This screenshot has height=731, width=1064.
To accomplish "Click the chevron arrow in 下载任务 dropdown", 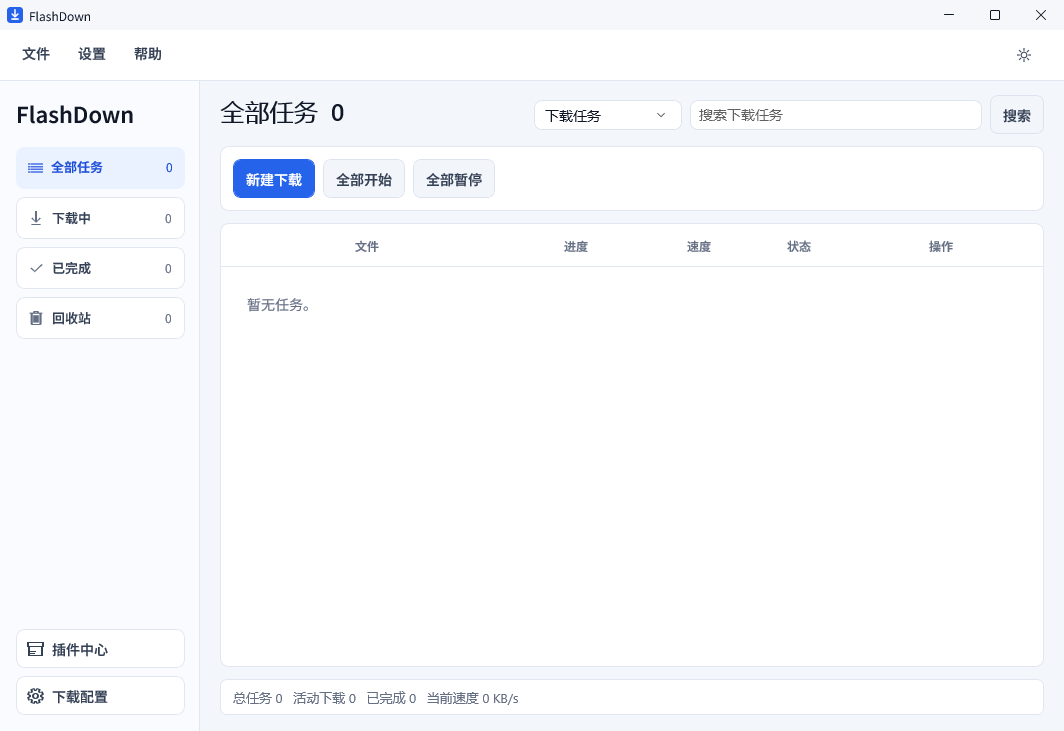I will [x=661, y=115].
